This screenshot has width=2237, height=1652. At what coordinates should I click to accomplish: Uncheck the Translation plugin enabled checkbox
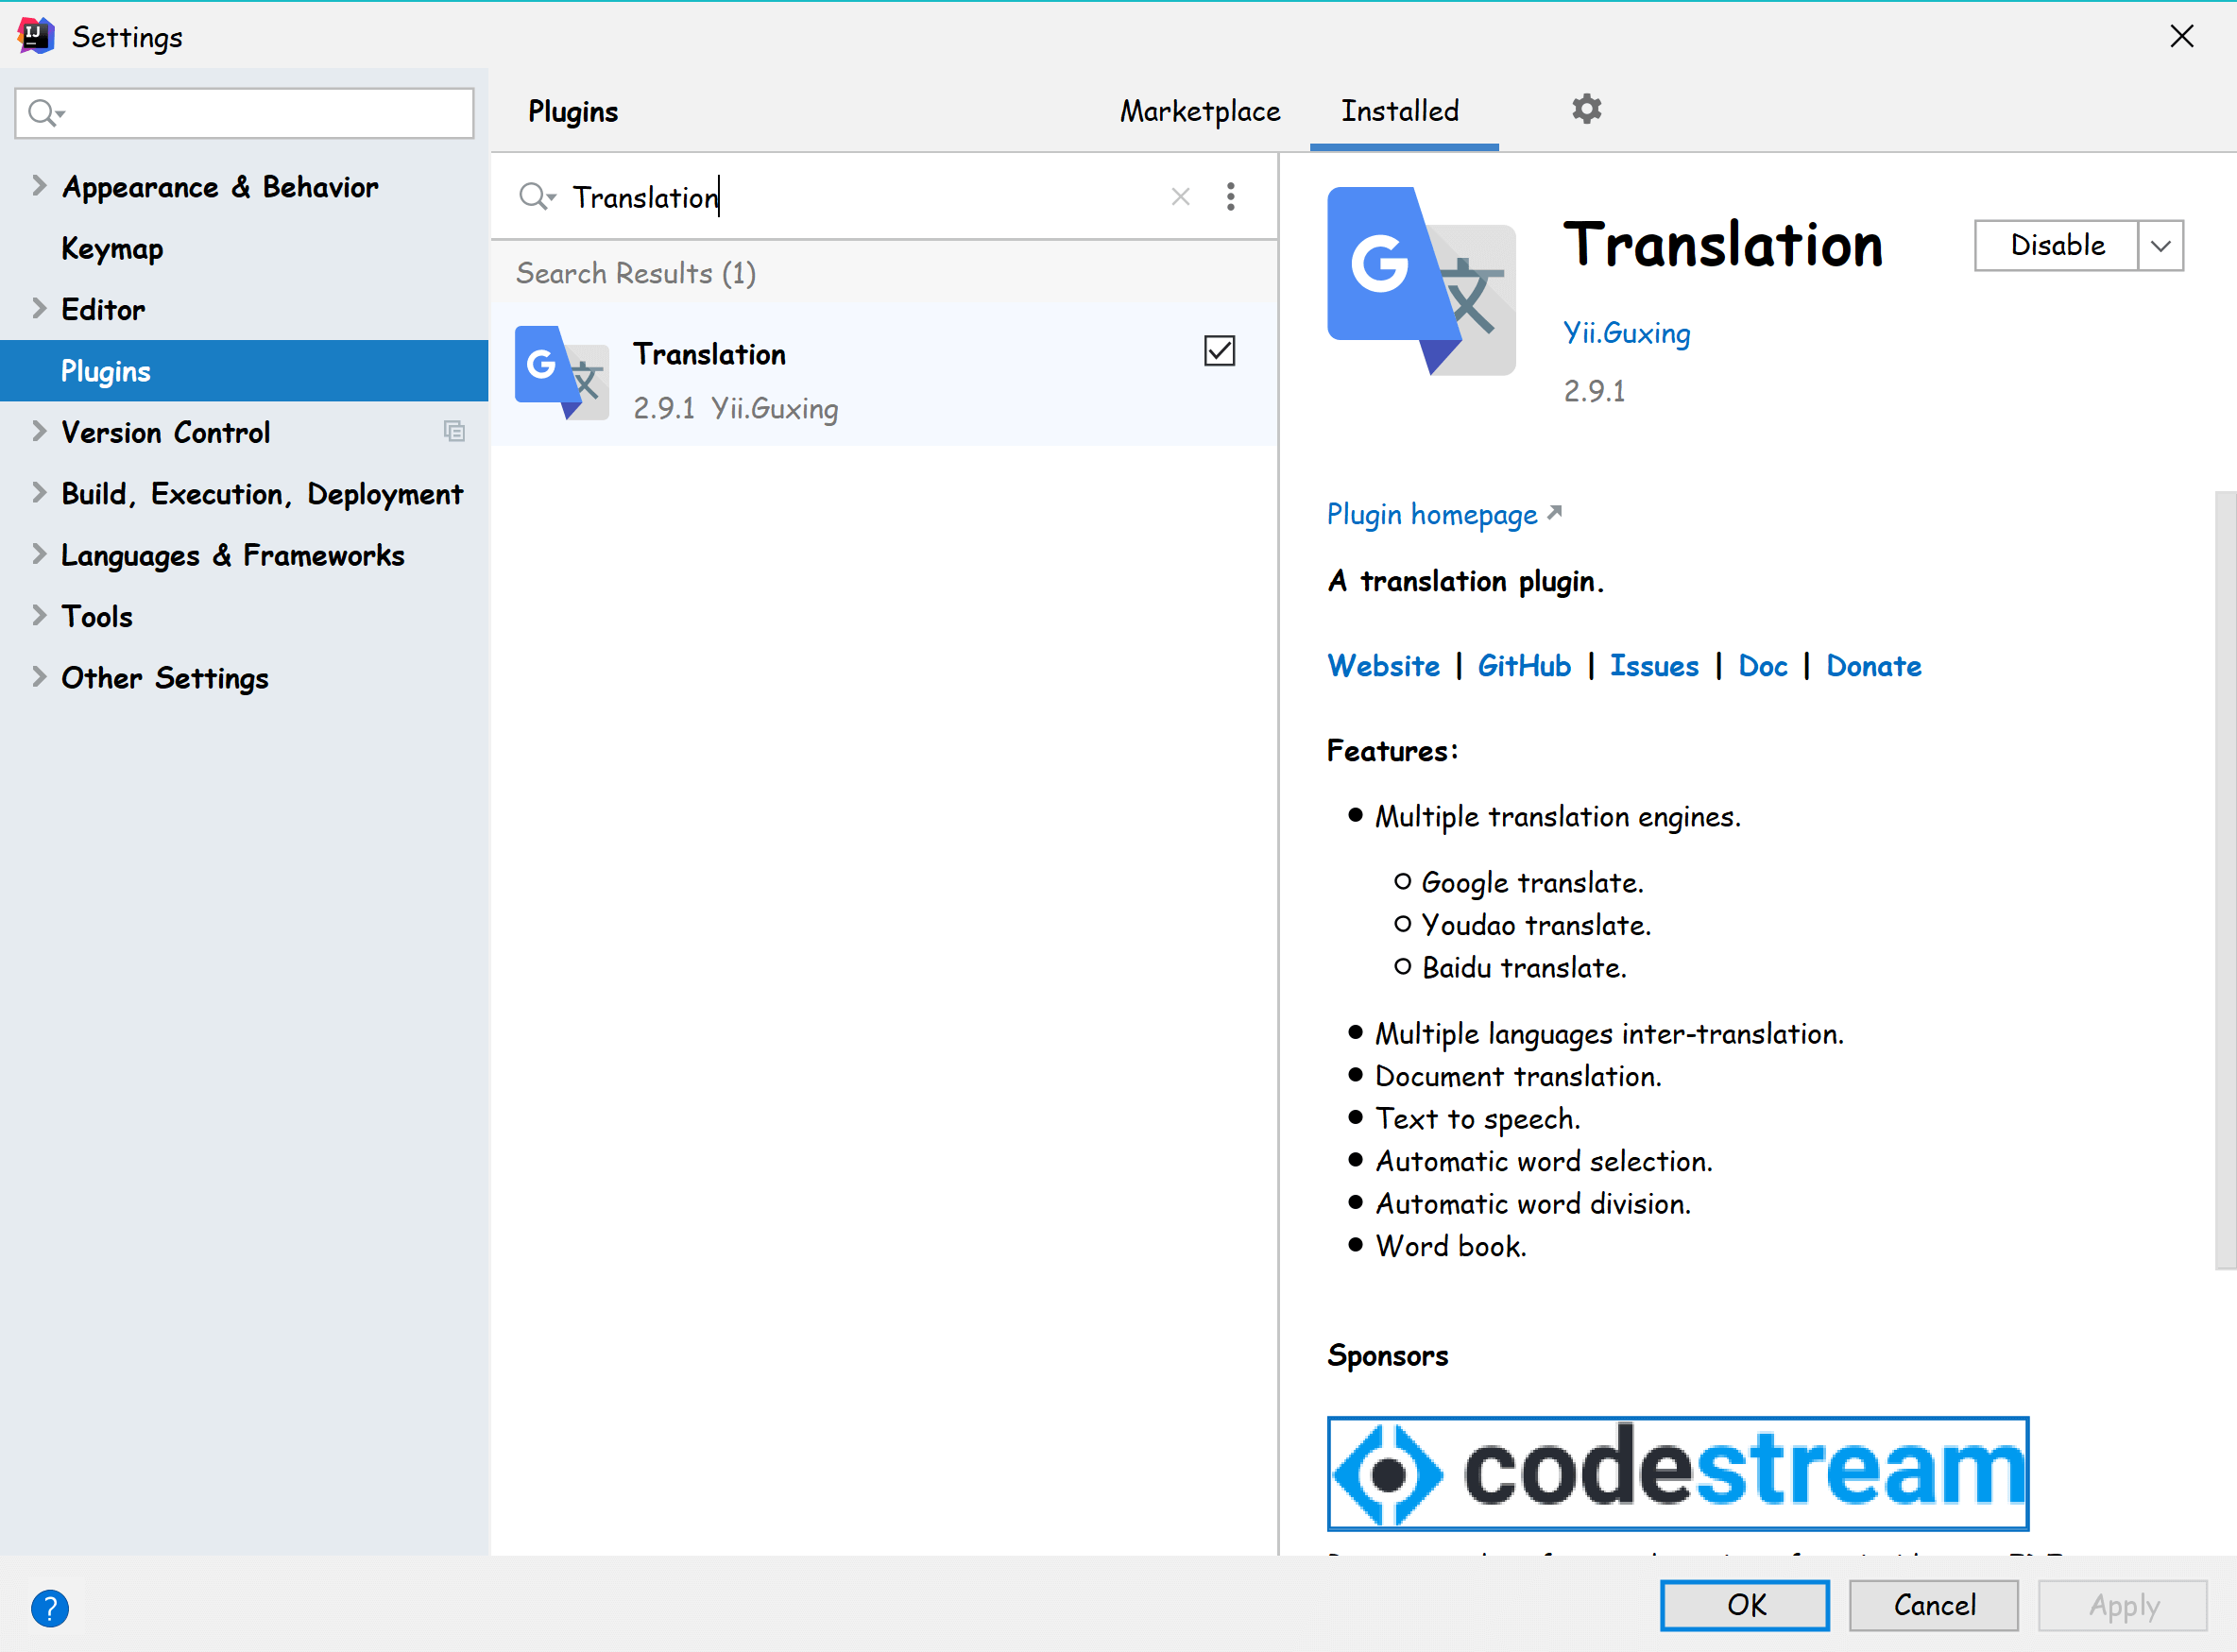tap(1219, 351)
